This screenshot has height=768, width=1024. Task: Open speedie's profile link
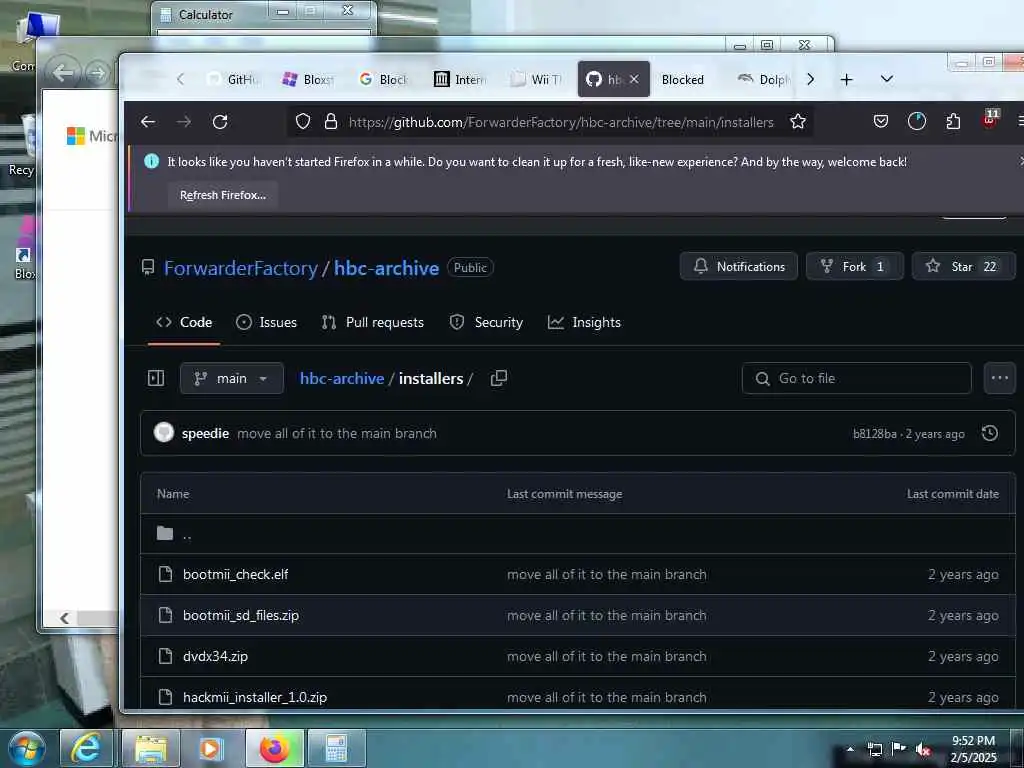pos(205,434)
